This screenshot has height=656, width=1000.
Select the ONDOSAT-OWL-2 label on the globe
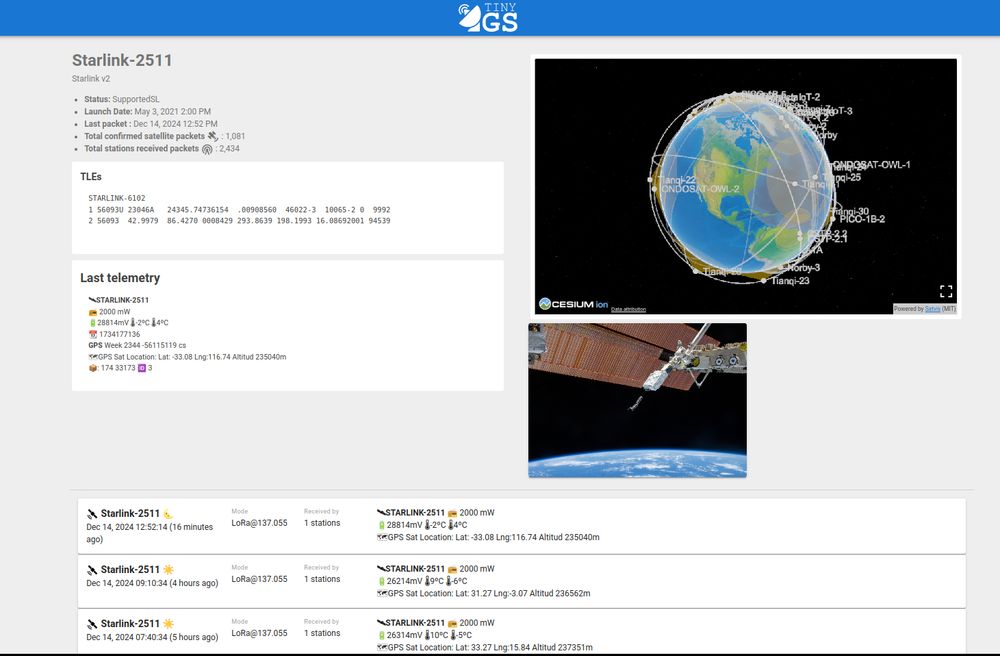[700, 189]
